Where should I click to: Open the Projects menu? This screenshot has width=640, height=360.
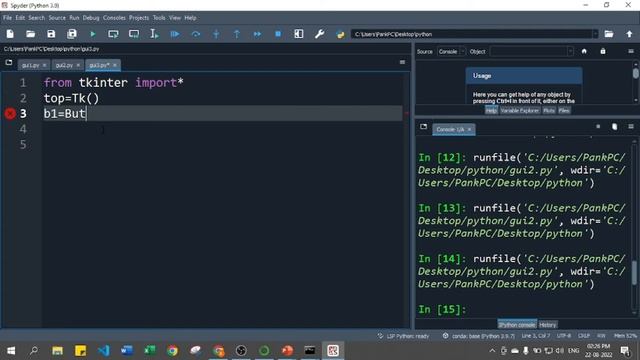coord(139,18)
